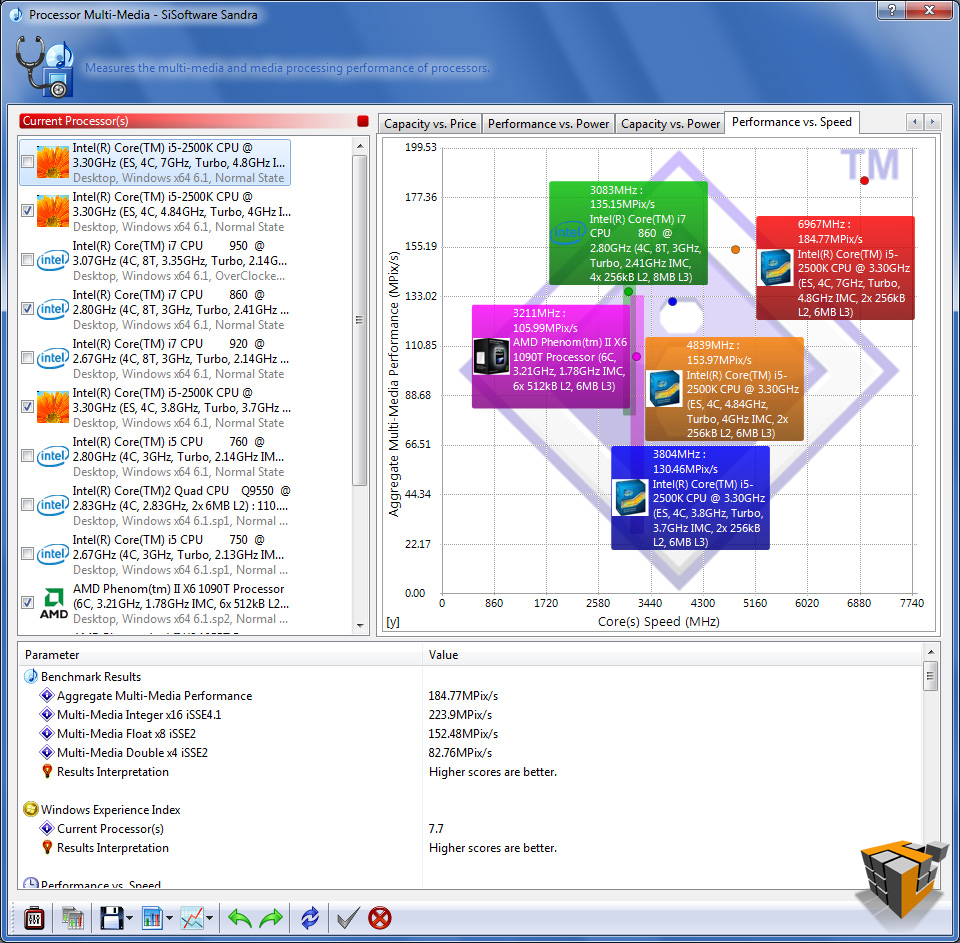This screenshot has height=943, width=960.
Task: Click the Intel logo on the i7 920 row
Action: 53,358
